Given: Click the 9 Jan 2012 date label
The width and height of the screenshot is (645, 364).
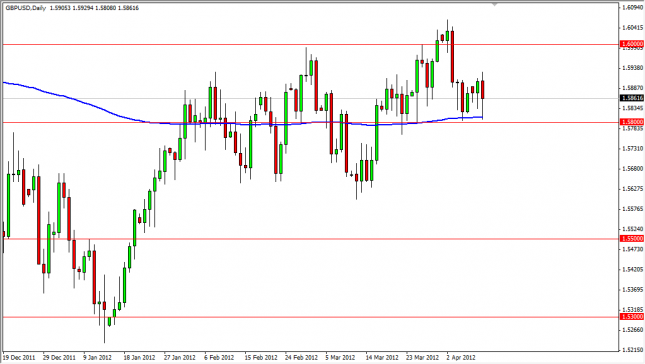Looking at the screenshot, I should [x=97, y=357].
